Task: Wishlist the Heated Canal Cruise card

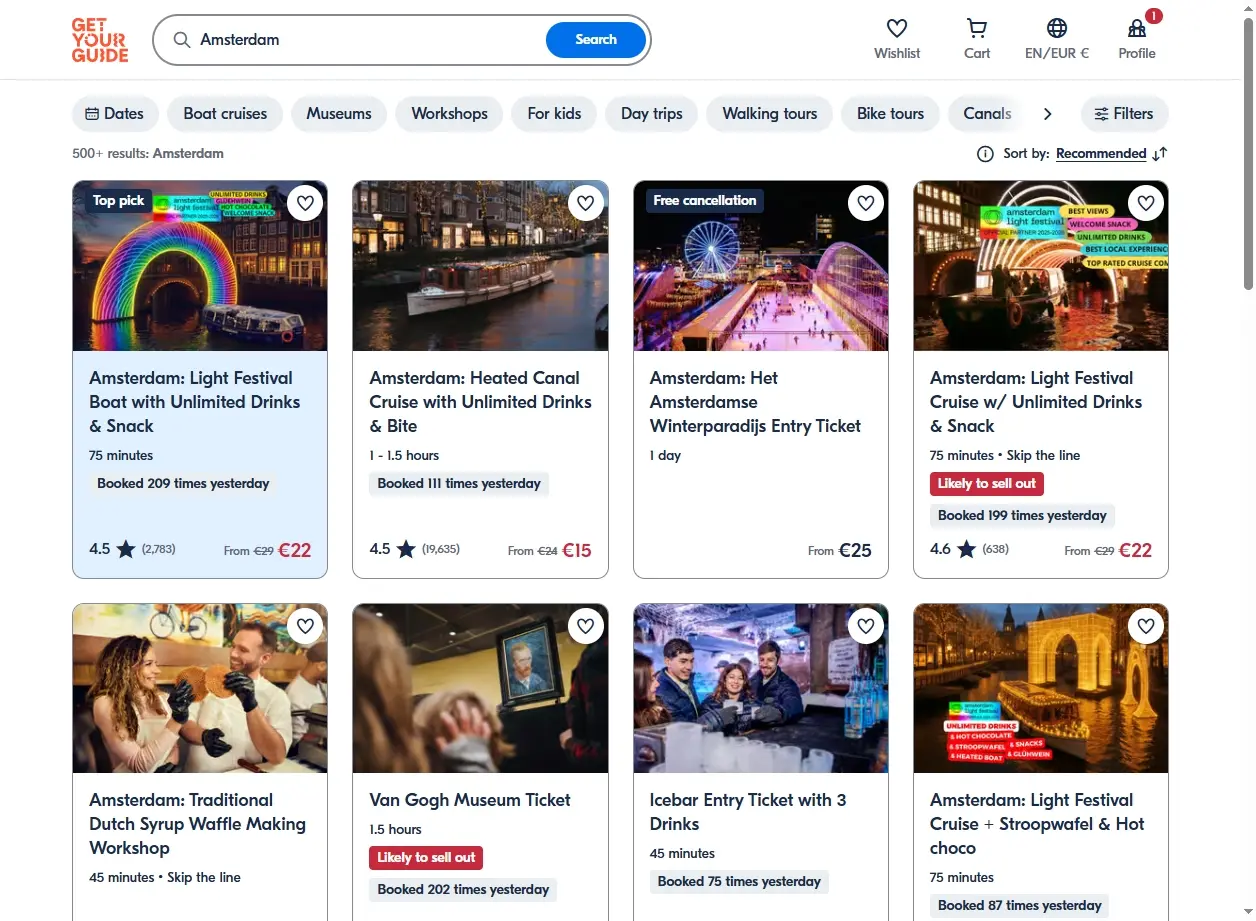Action: point(585,203)
